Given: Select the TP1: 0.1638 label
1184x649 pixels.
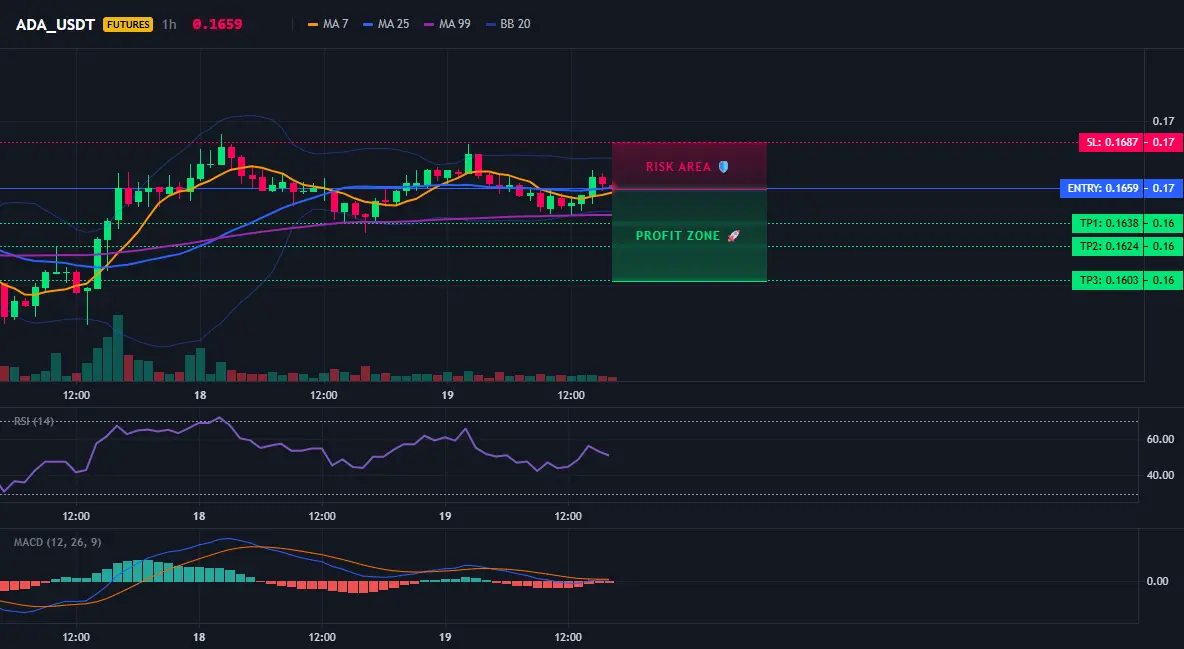Looking at the screenshot, I should click(x=1107, y=223).
